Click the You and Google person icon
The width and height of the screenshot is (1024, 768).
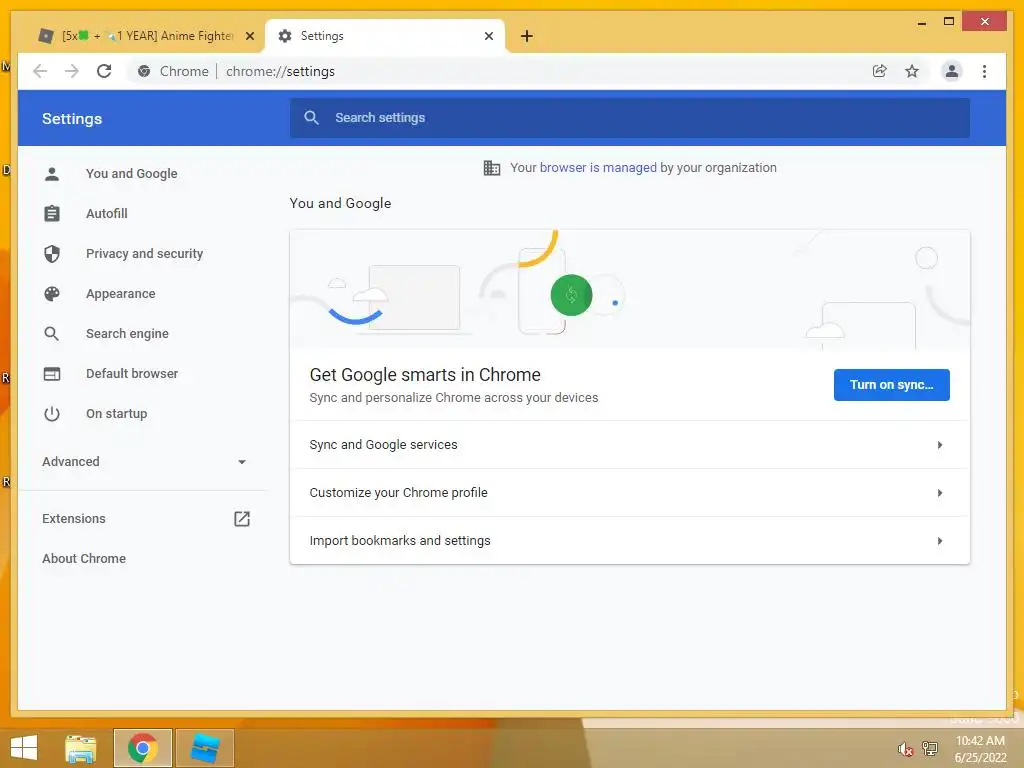[x=52, y=174]
